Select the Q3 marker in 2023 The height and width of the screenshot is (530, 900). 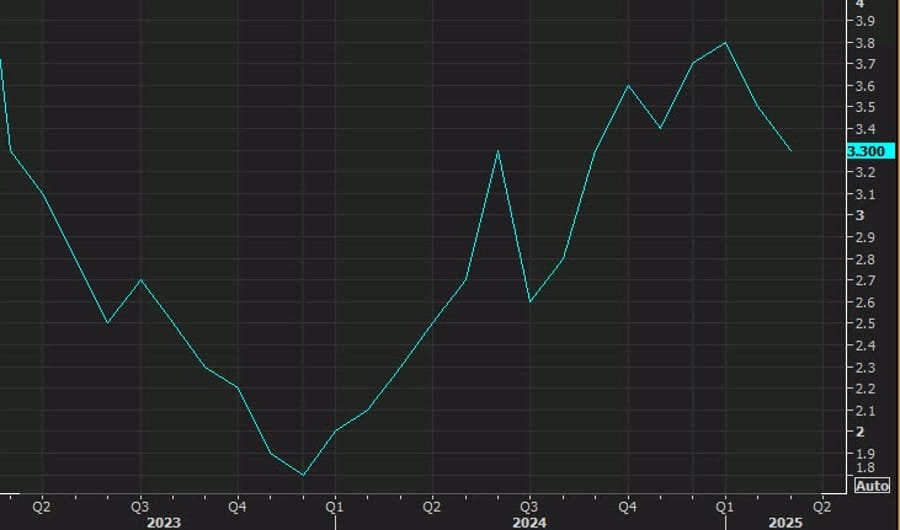coord(139,505)
